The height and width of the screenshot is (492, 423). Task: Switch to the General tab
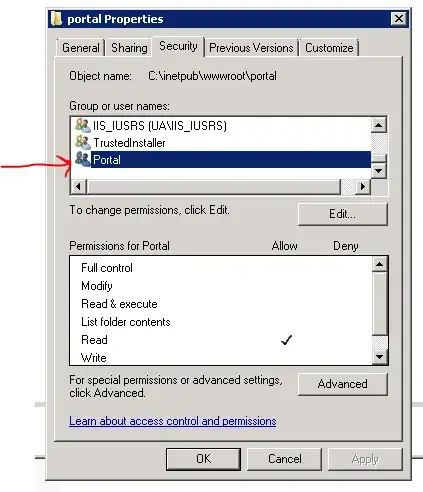pyautogui.click(x=81, y=48)
